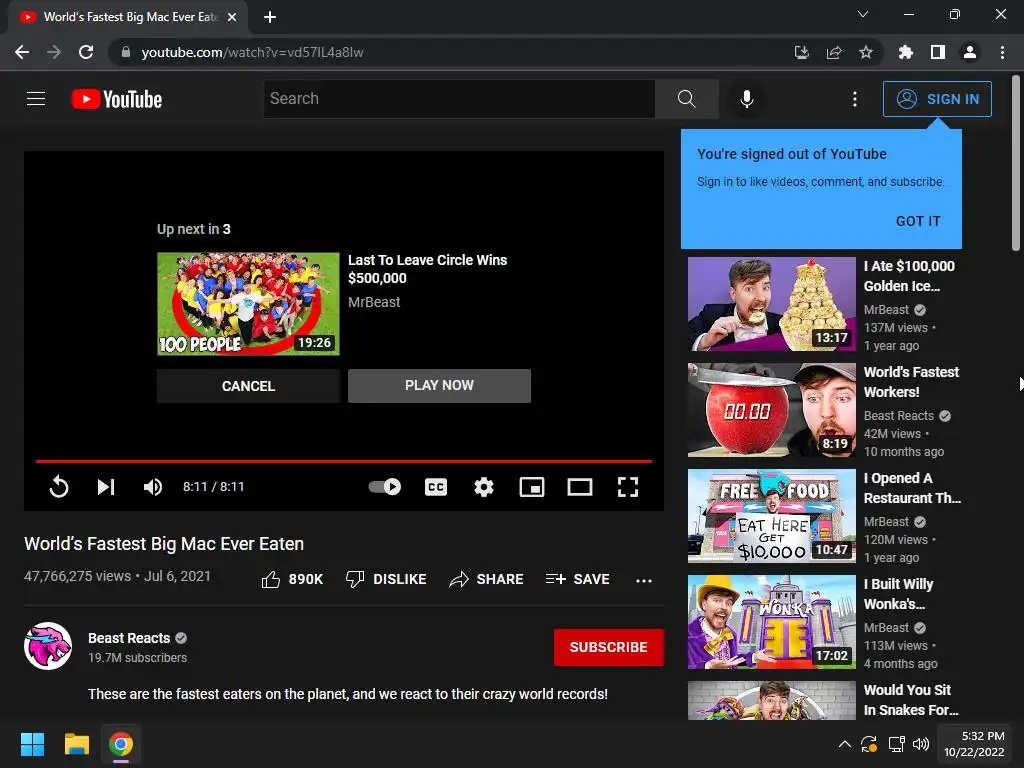This screenshot has width=1024, height=768.
Task: Go to the YouTube home logo
Action: point(117,99)
